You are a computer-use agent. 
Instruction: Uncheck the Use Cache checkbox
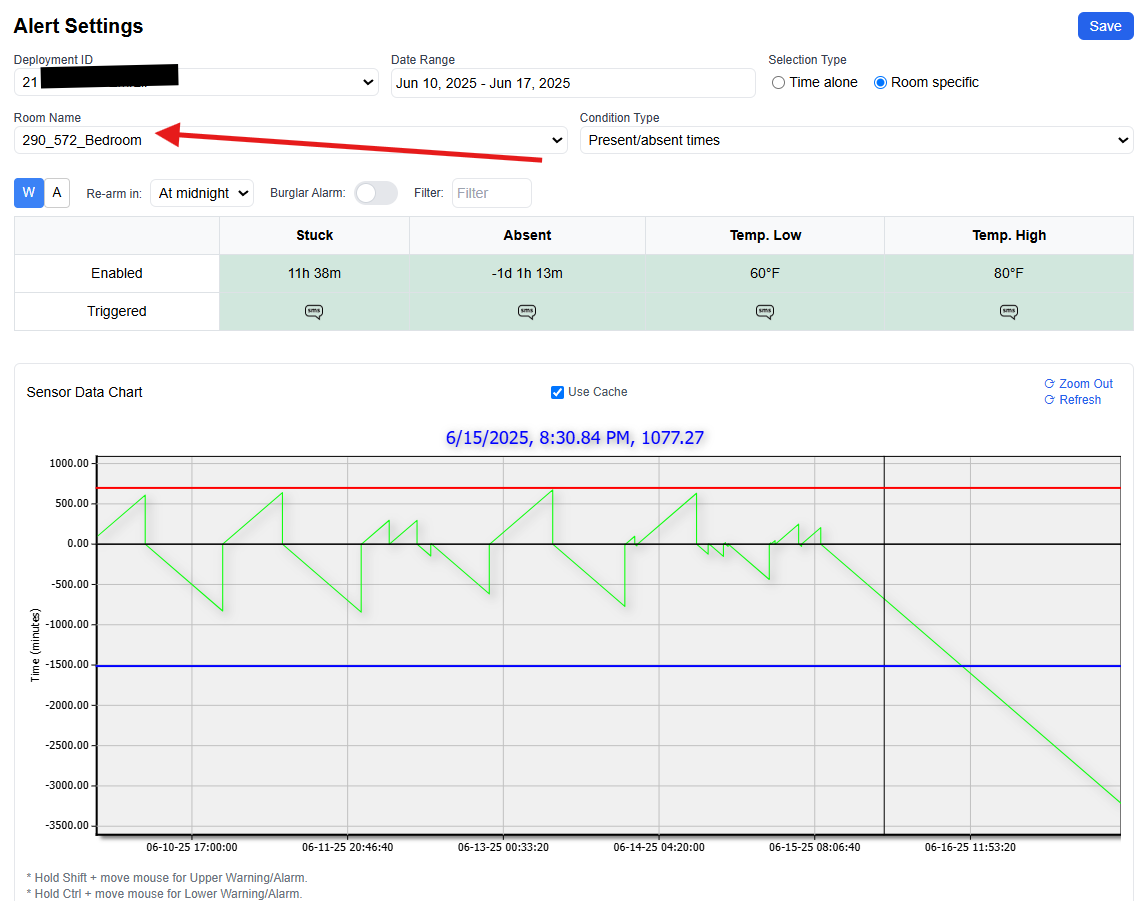[x=558, y=392]
